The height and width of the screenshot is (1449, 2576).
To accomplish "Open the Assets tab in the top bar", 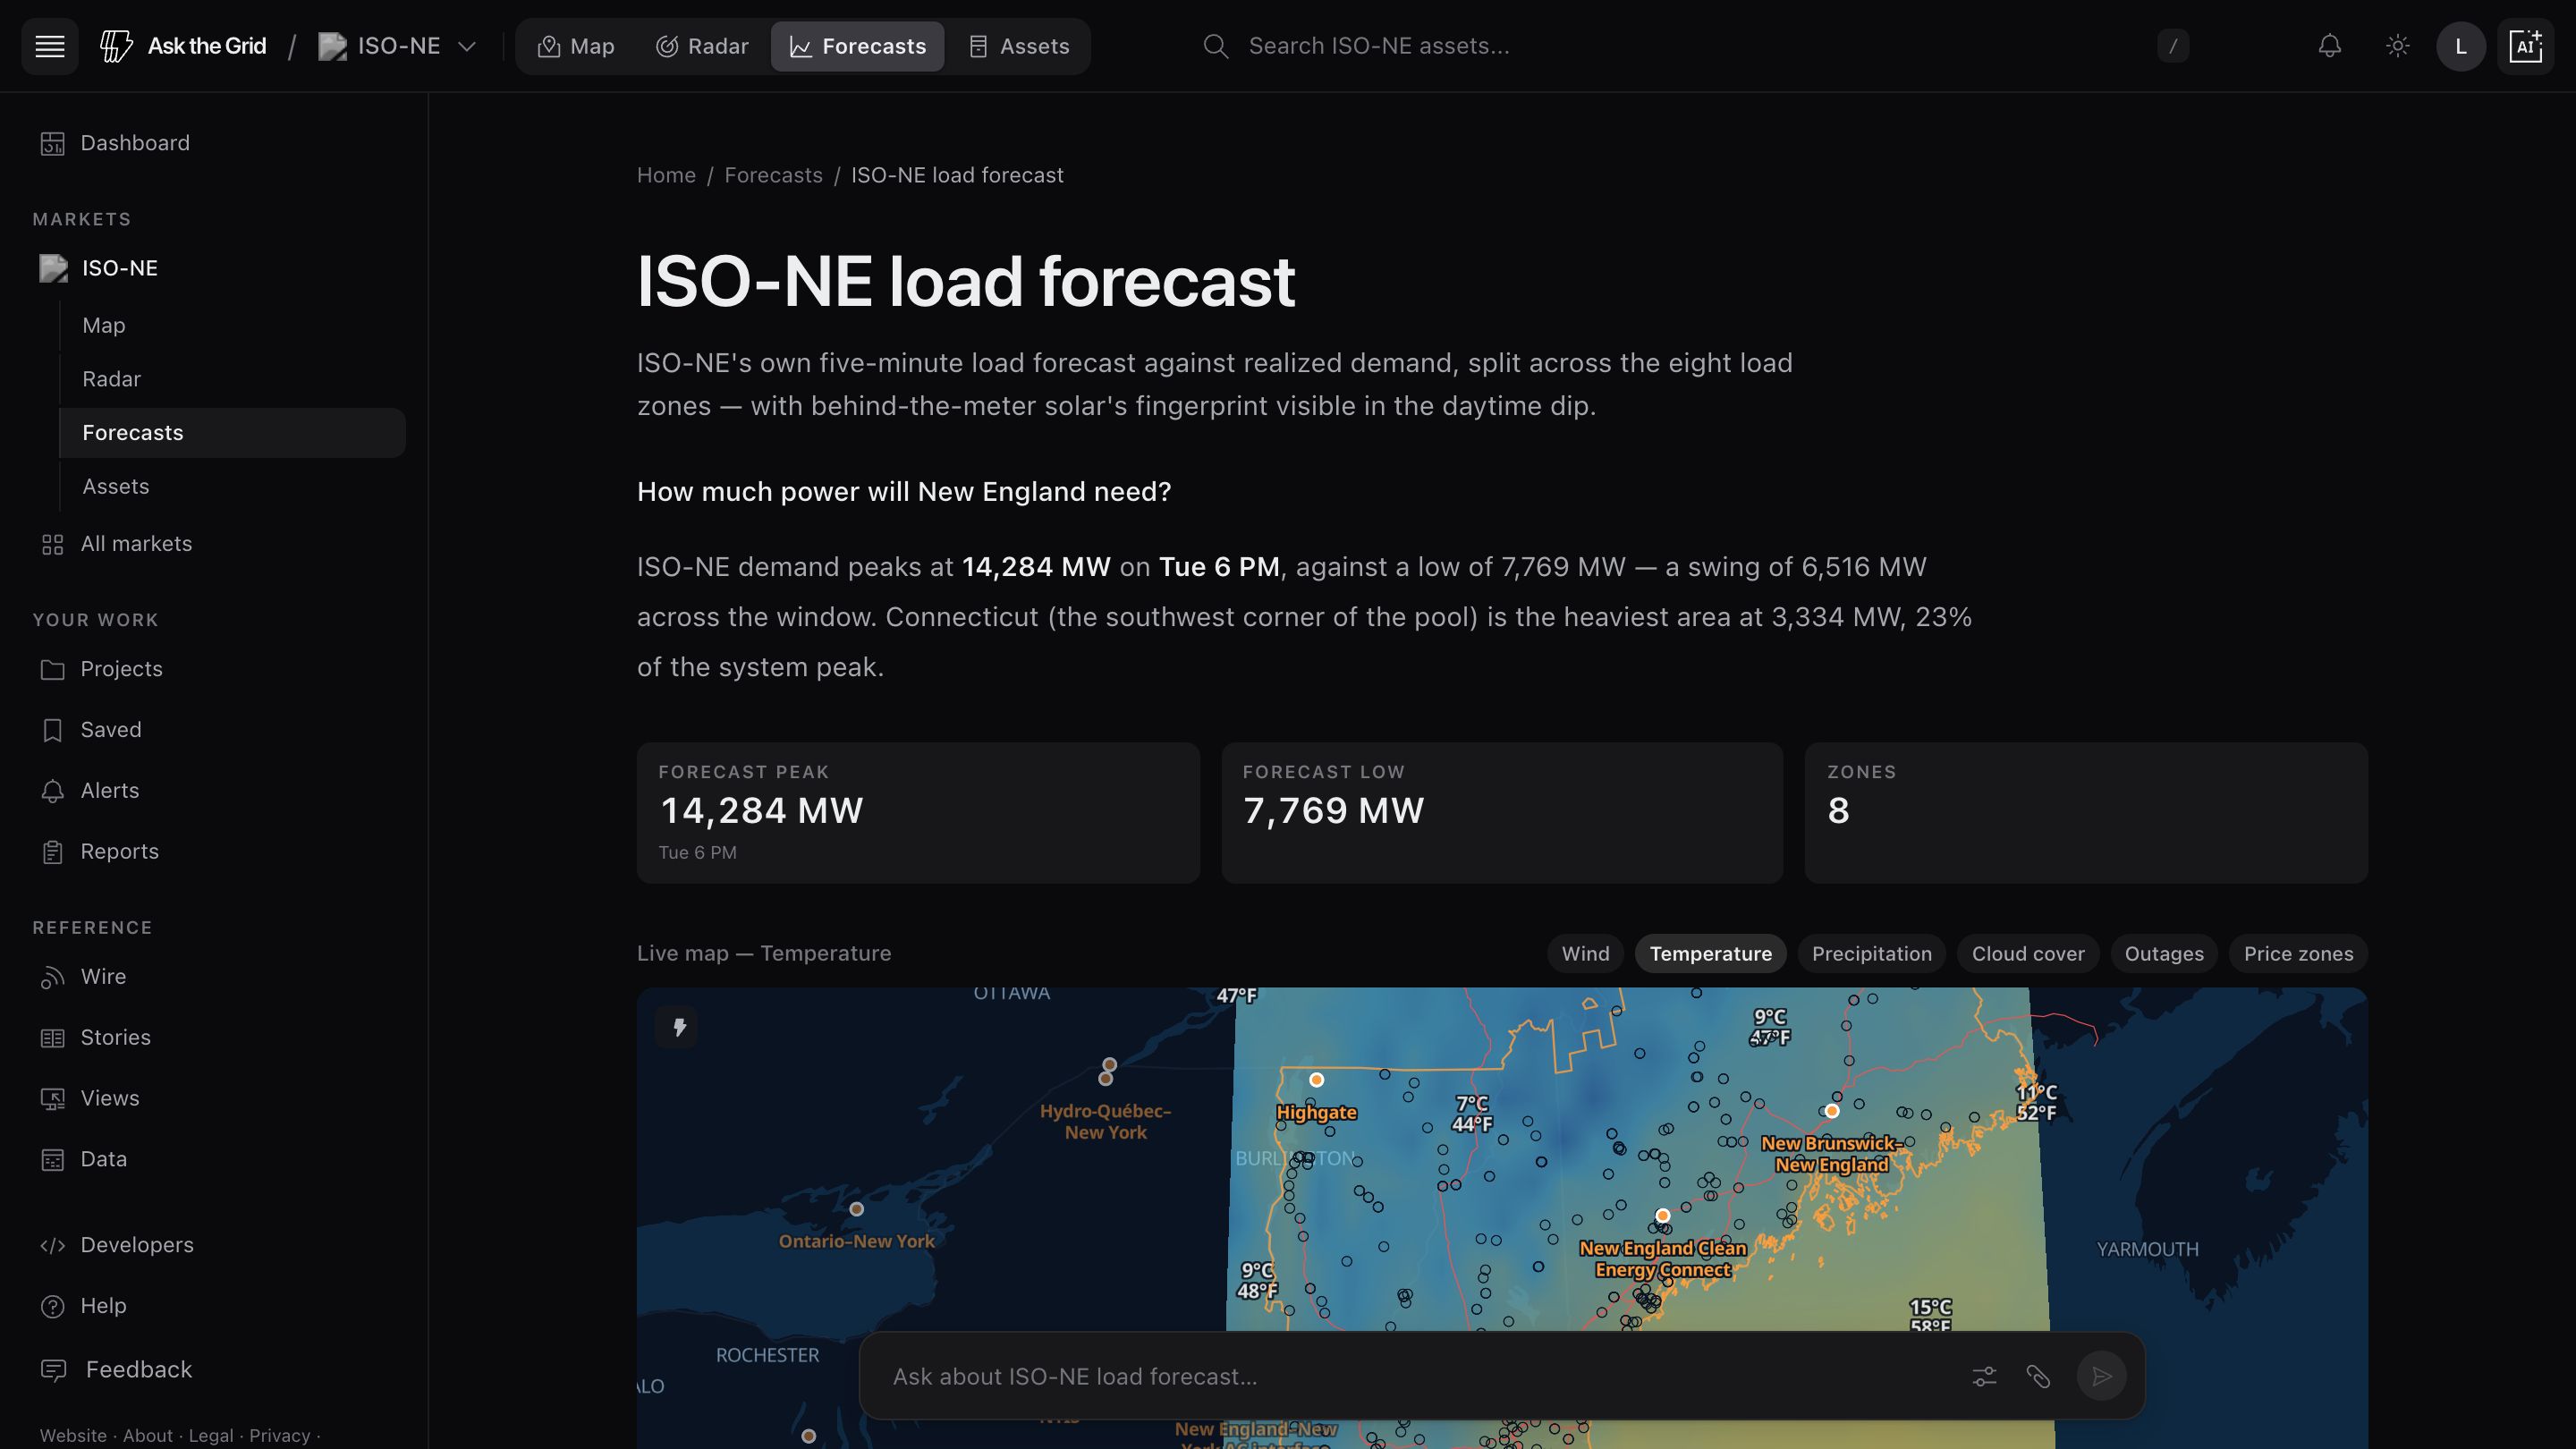I will (x=1019, y=46).
